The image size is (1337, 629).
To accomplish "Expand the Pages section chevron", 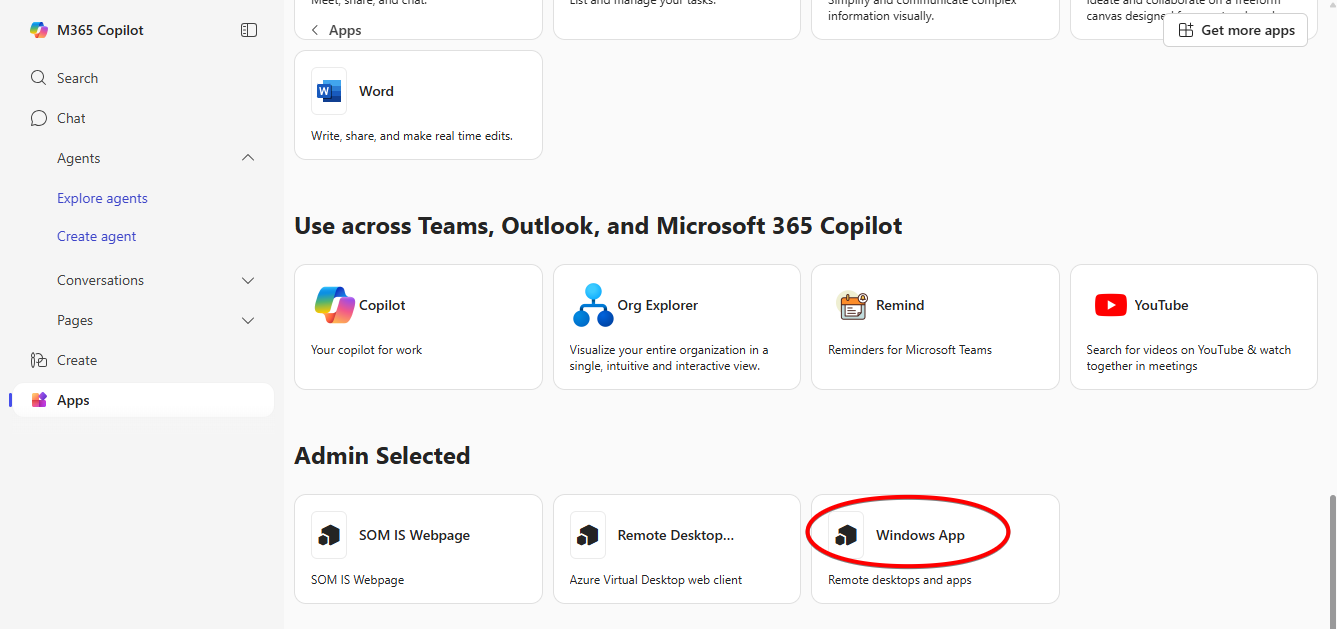I will (x=248, y=321).
